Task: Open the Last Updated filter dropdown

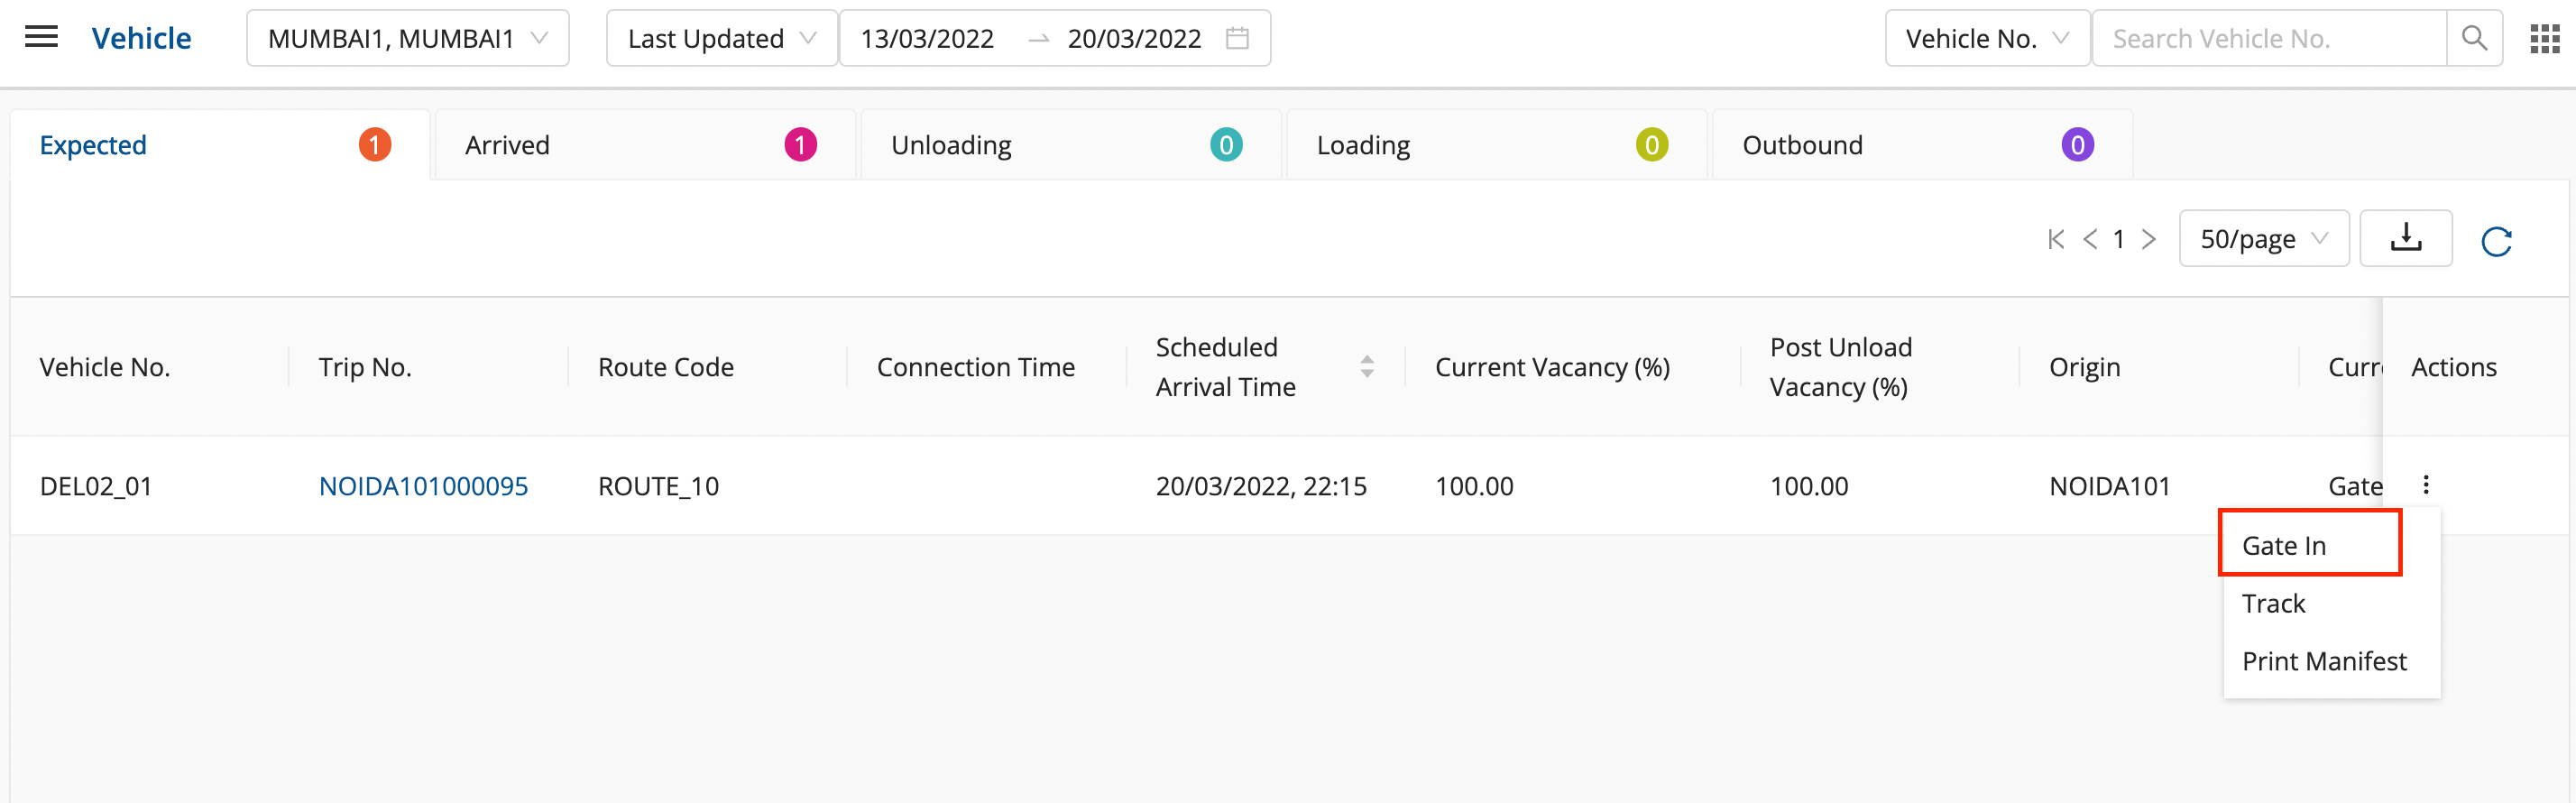Action: coord(721,38)
